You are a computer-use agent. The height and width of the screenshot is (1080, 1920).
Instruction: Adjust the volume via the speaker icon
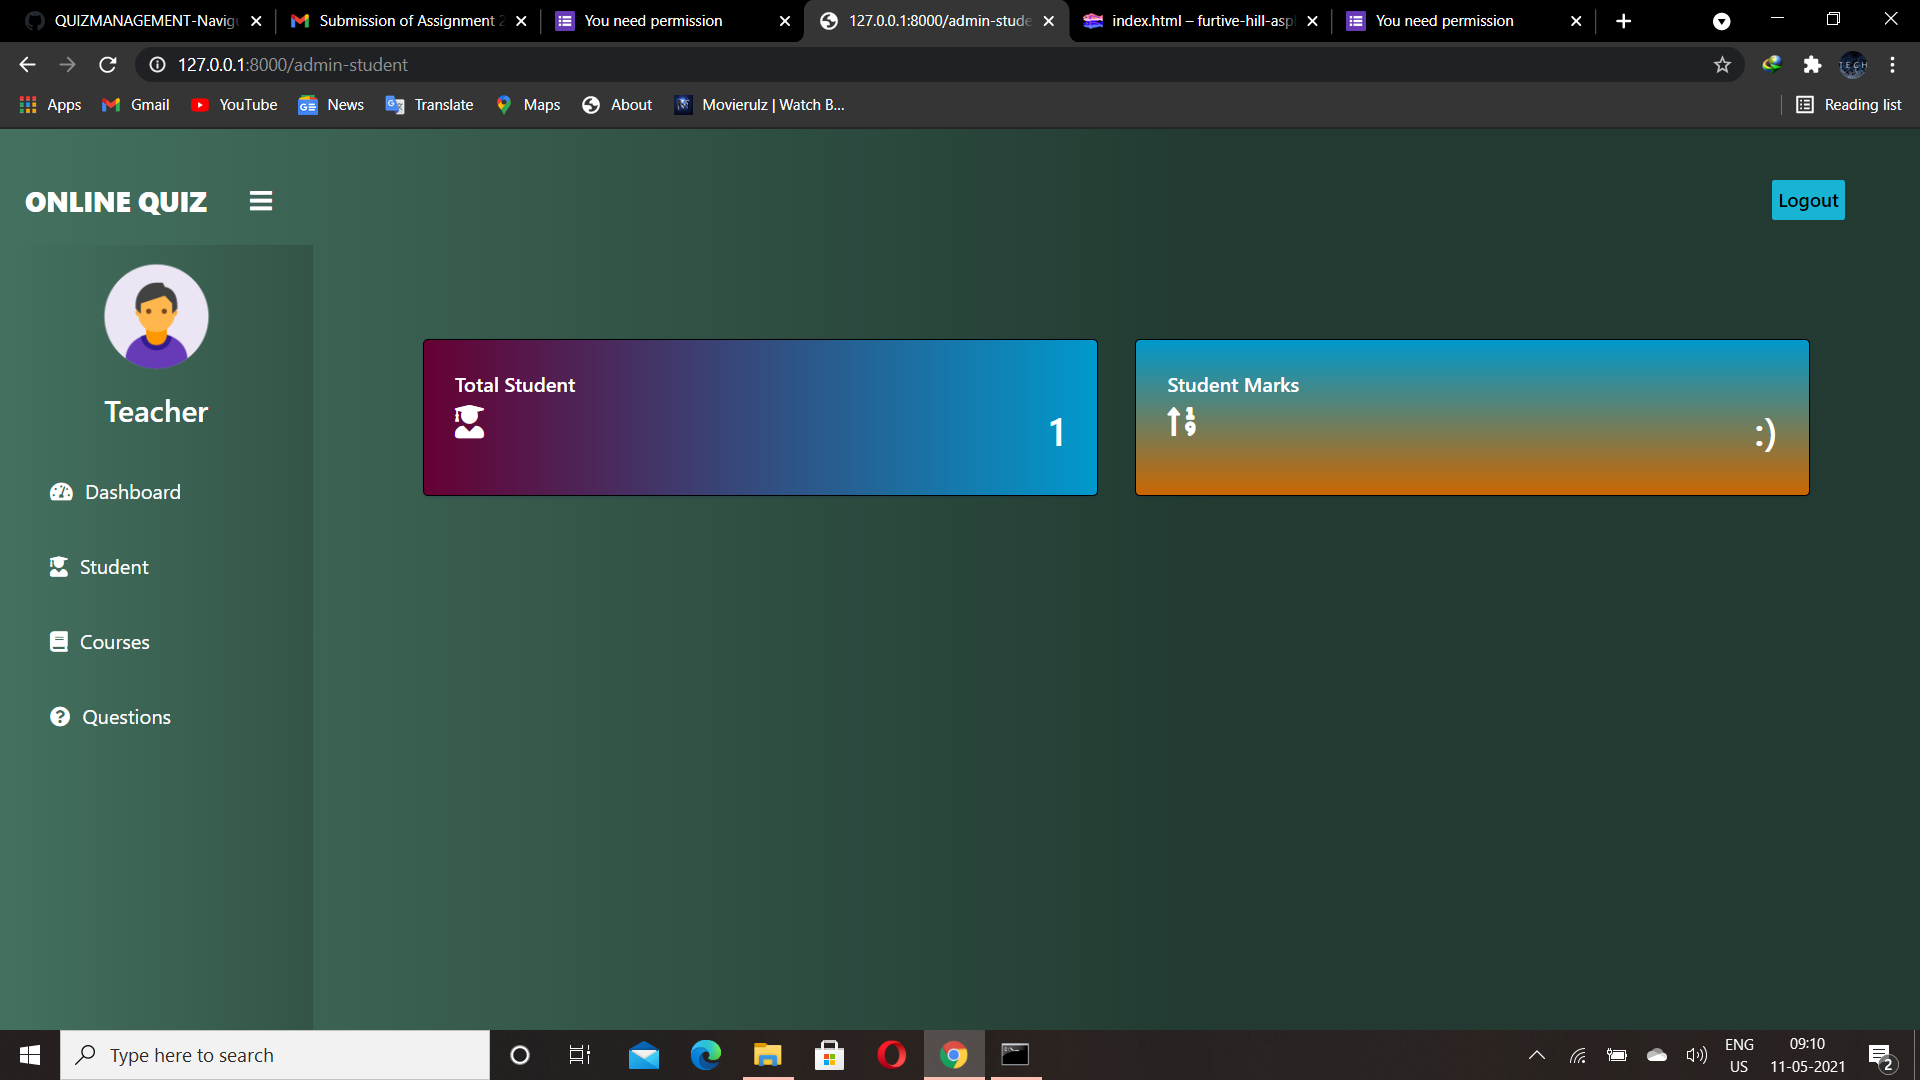(x=1697, y=1054)
